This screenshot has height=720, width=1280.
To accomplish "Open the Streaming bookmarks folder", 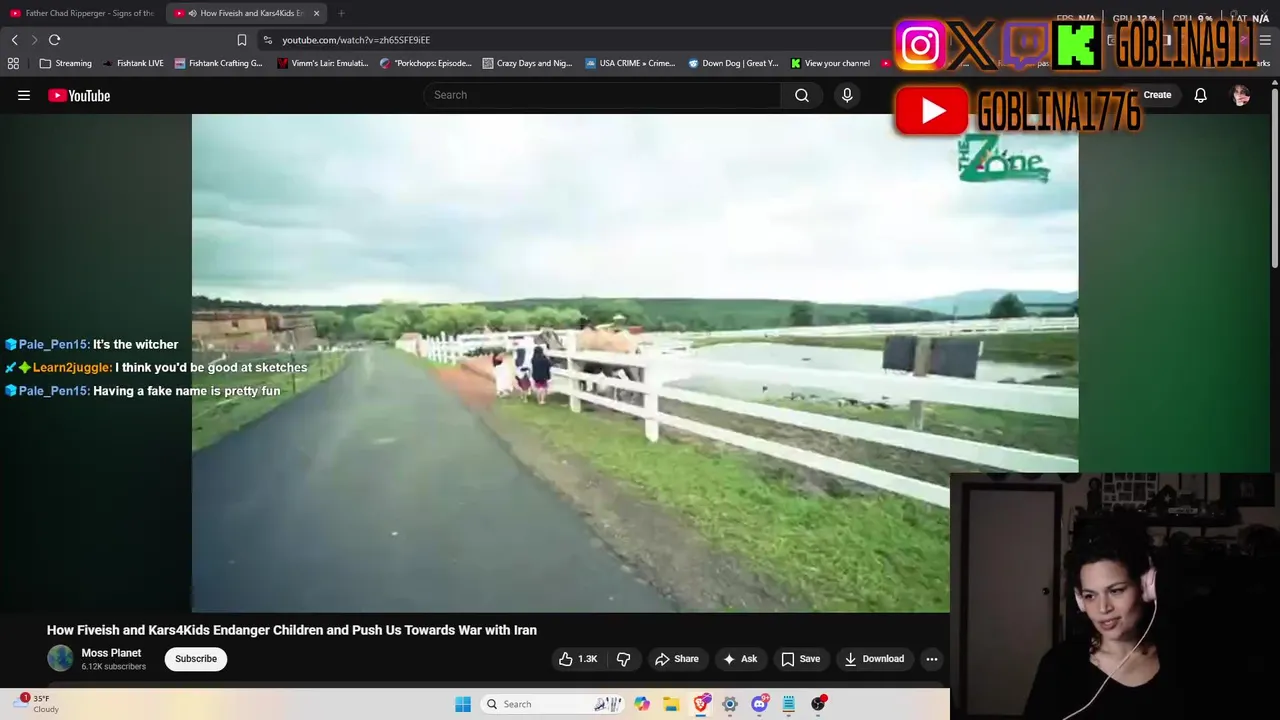I will [x=65, y=63].
